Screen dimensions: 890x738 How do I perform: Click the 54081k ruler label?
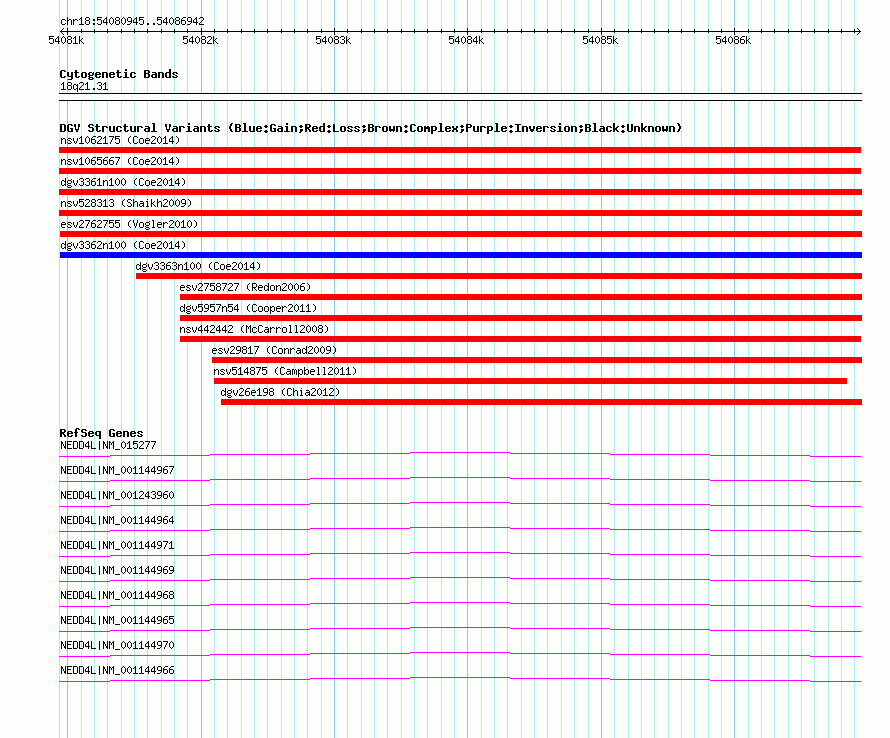point(66,40)
